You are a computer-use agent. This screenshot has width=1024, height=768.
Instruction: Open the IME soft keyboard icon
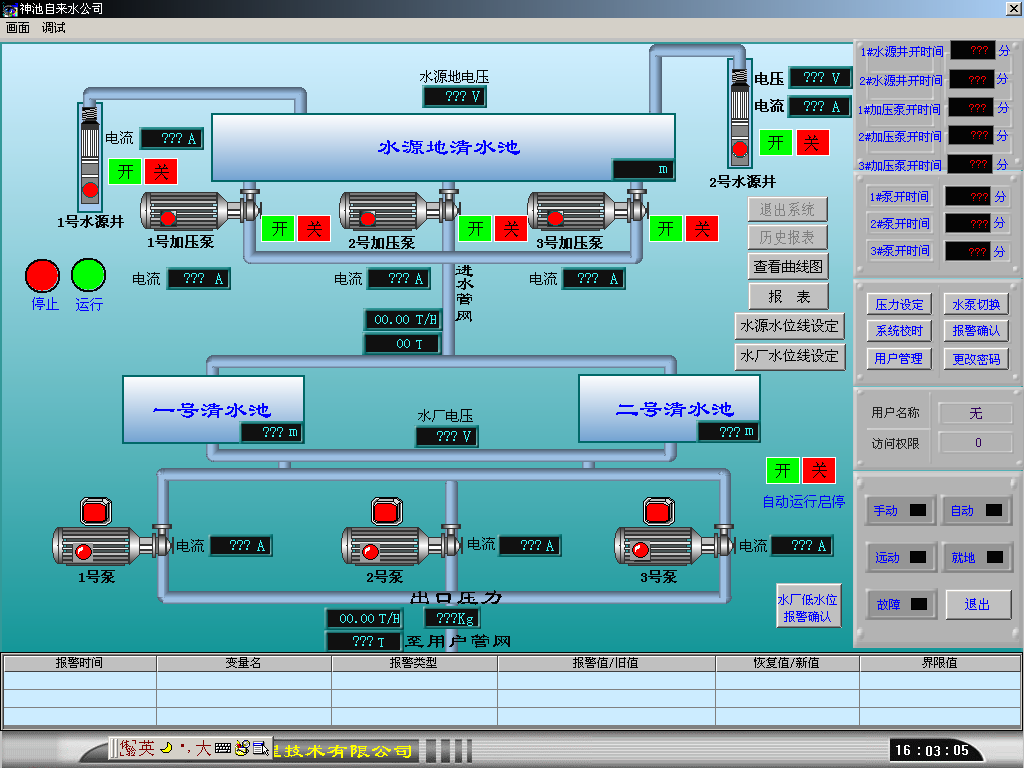pyautogui.click(x=223, y=748)
